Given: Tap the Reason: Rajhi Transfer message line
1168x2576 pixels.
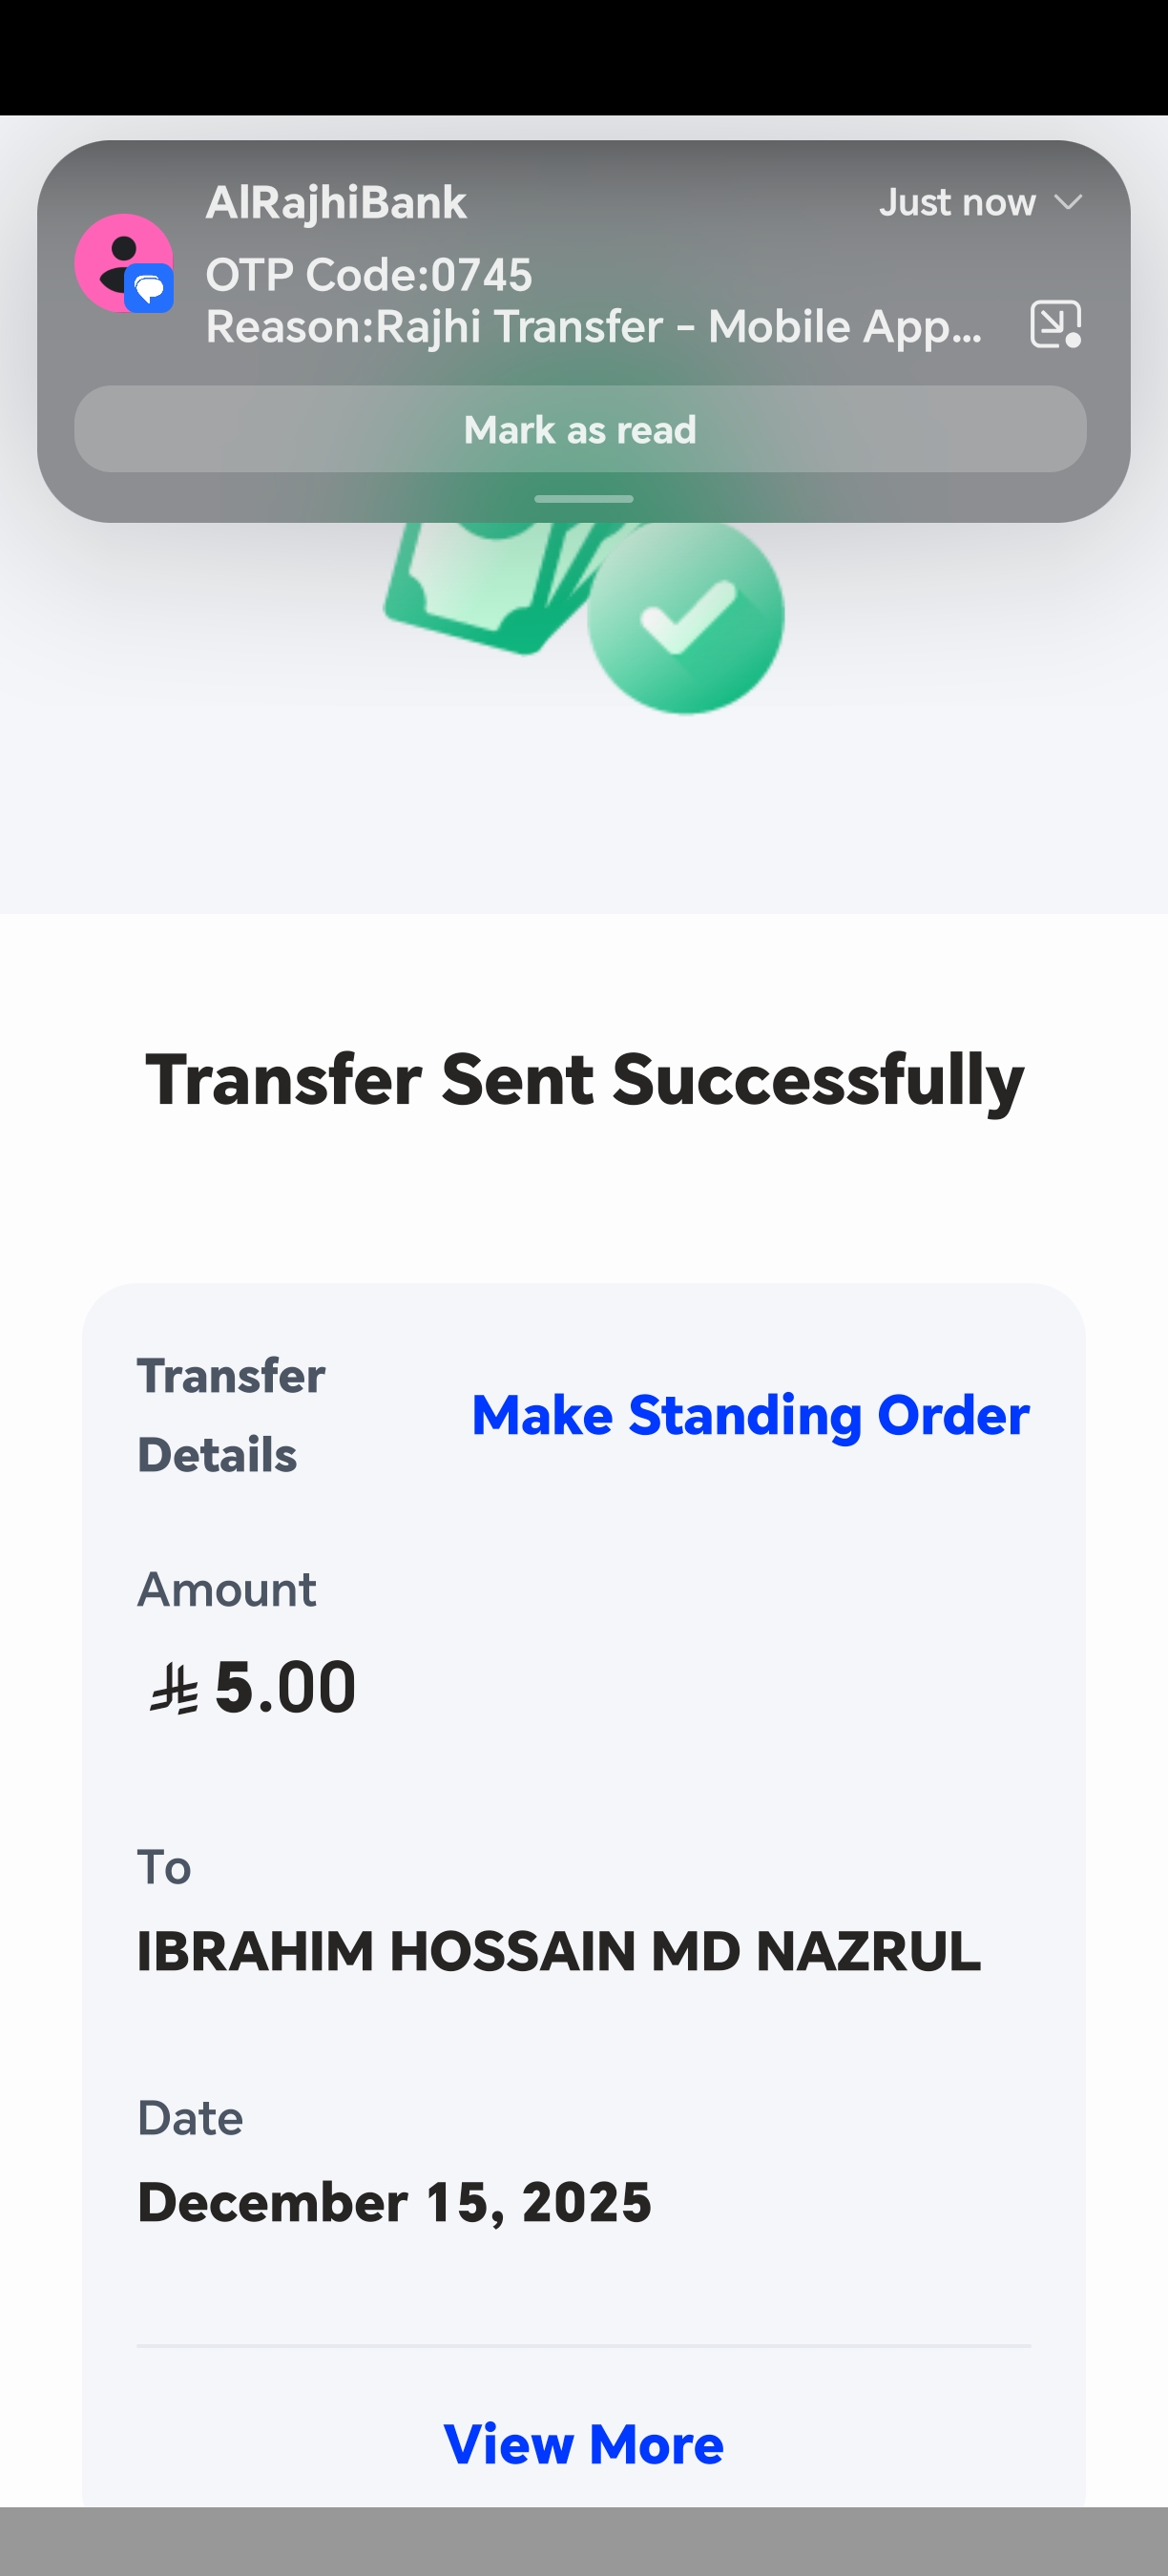Looking at the screenshot, I should (x=593, y=327).
